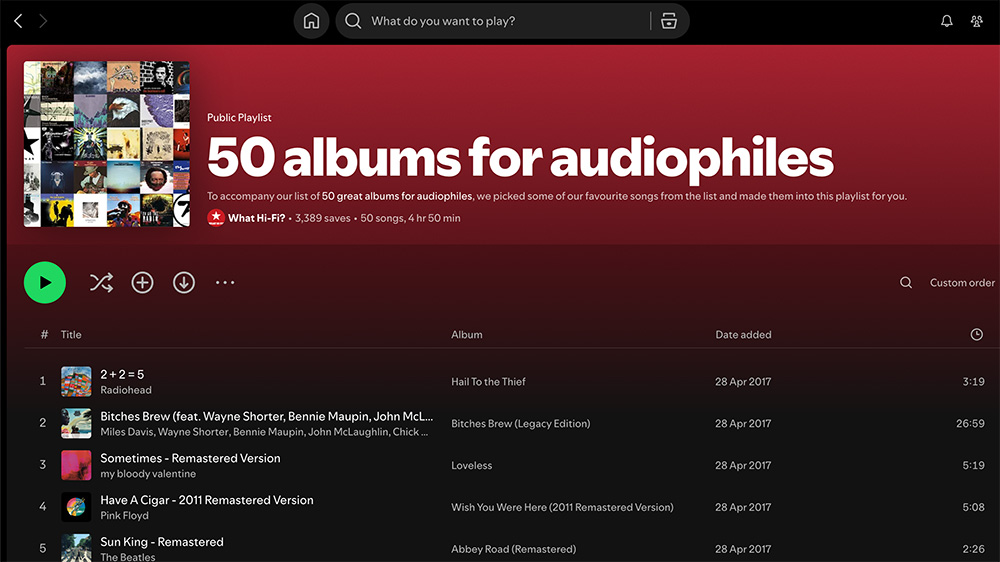Screen dimensions: 1000x562
Task: Open Browse icon in search bar
Action: click(669, 21)
